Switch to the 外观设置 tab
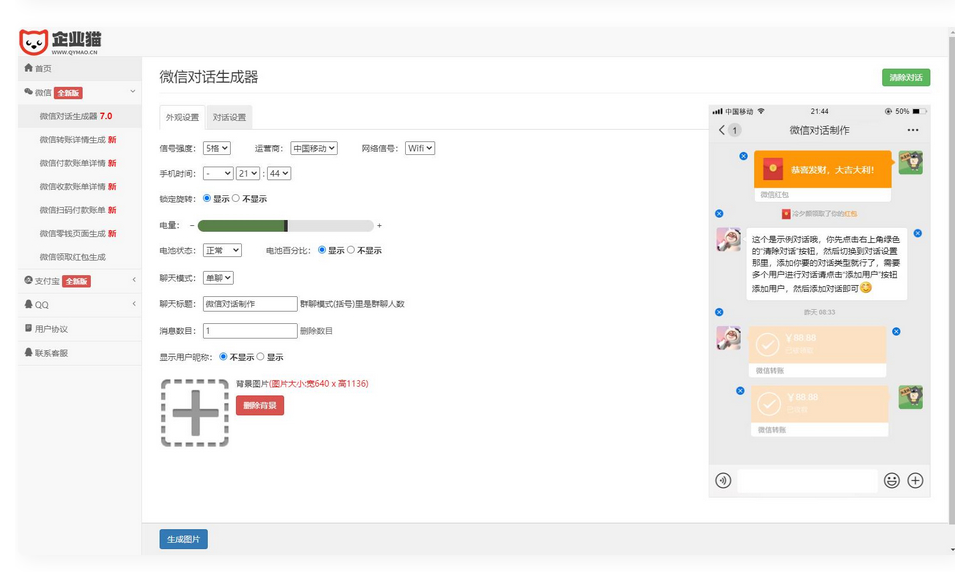This screenshot has height=572, width=958. [x=182, y=117]
